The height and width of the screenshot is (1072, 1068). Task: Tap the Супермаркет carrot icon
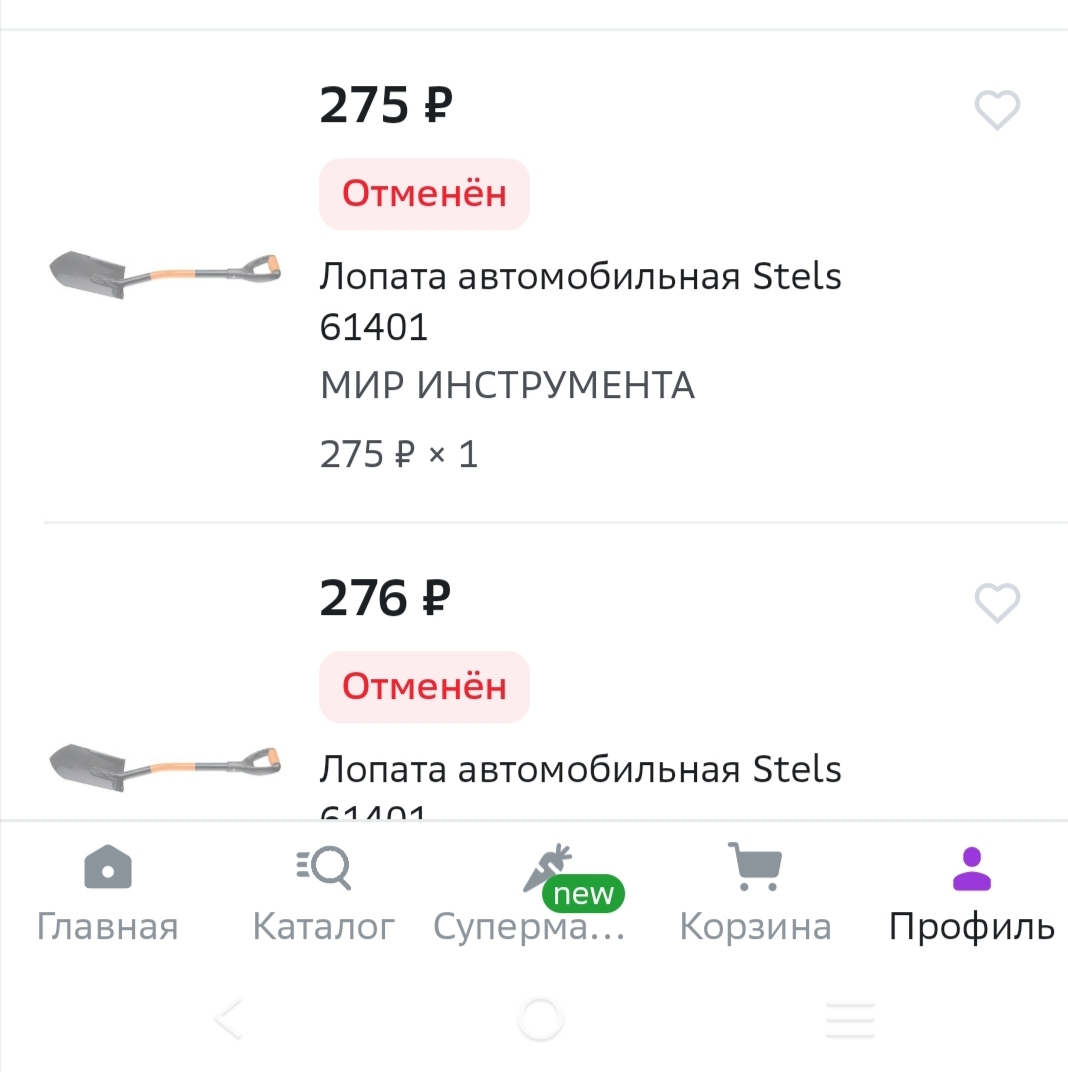[546, 867]
